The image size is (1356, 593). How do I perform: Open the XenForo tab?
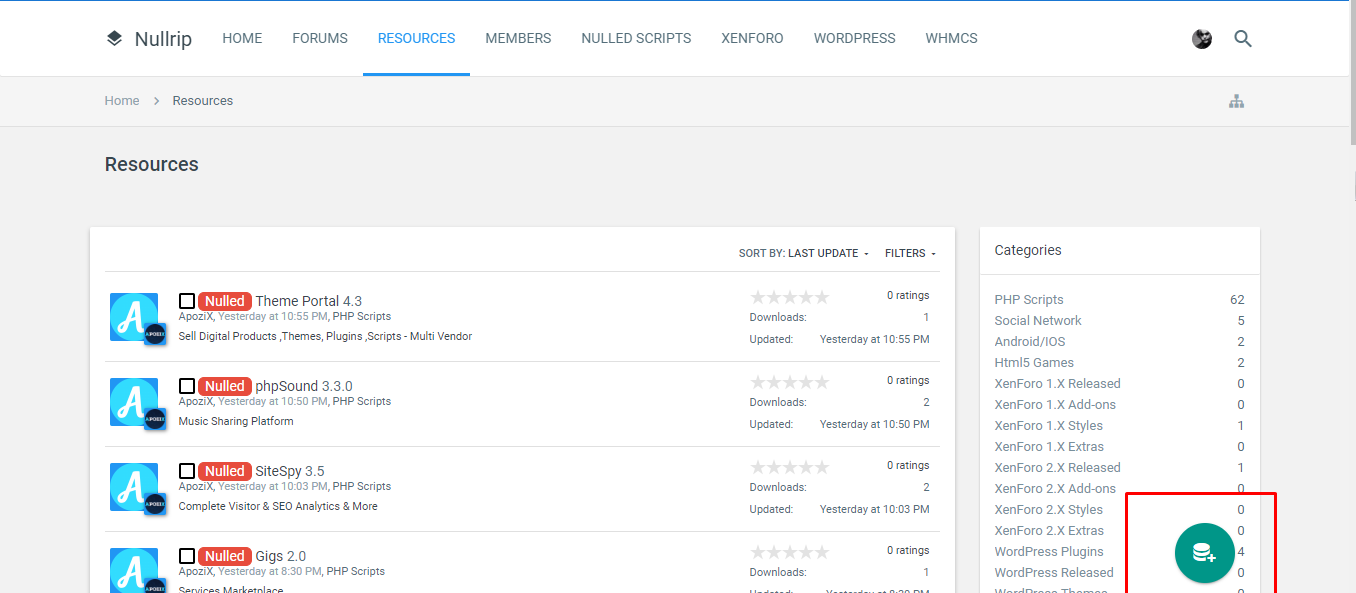click(752, 38)
